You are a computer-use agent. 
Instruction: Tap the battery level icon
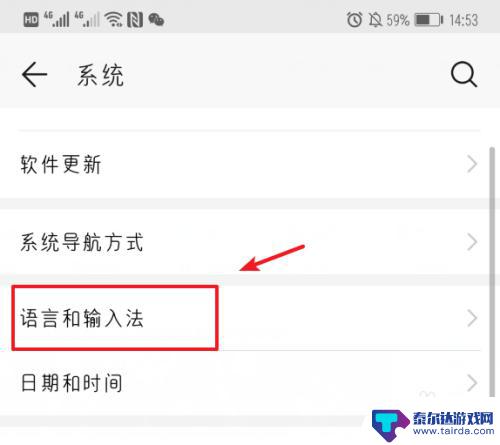[x=429, y=20]
